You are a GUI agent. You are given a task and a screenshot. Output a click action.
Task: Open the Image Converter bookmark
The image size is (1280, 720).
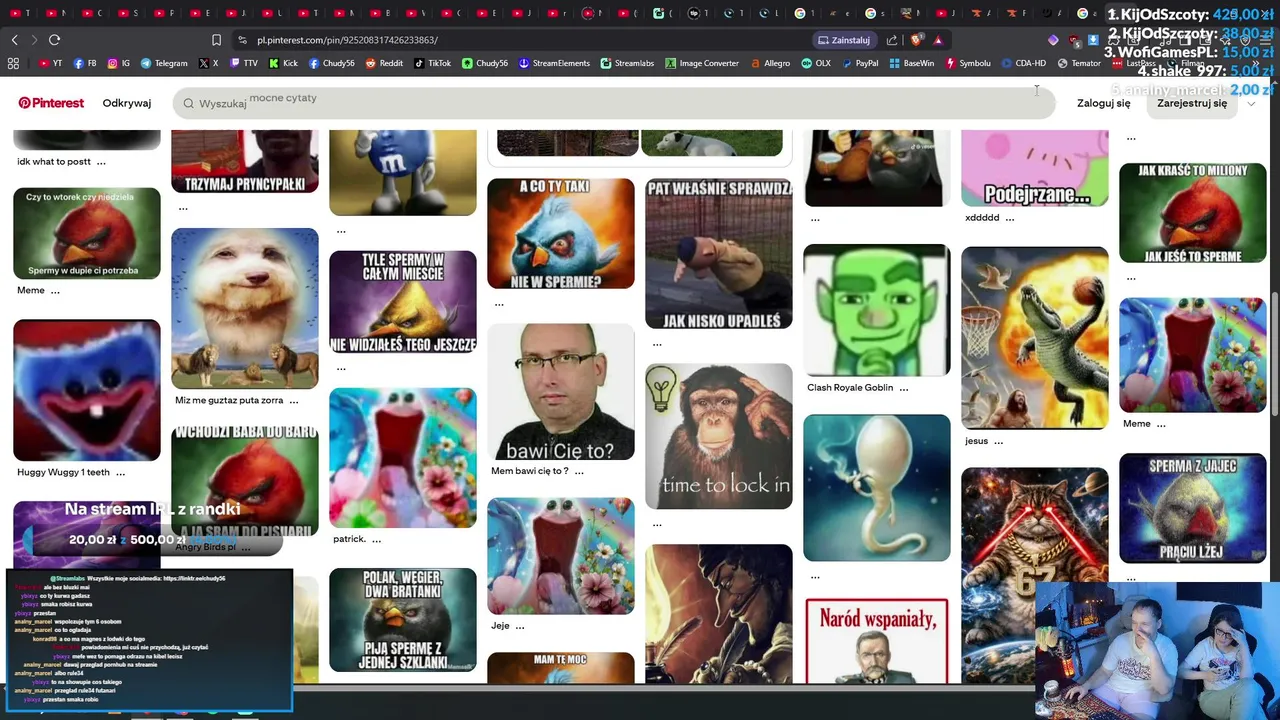pyautogui.click(x=702, y=63)
